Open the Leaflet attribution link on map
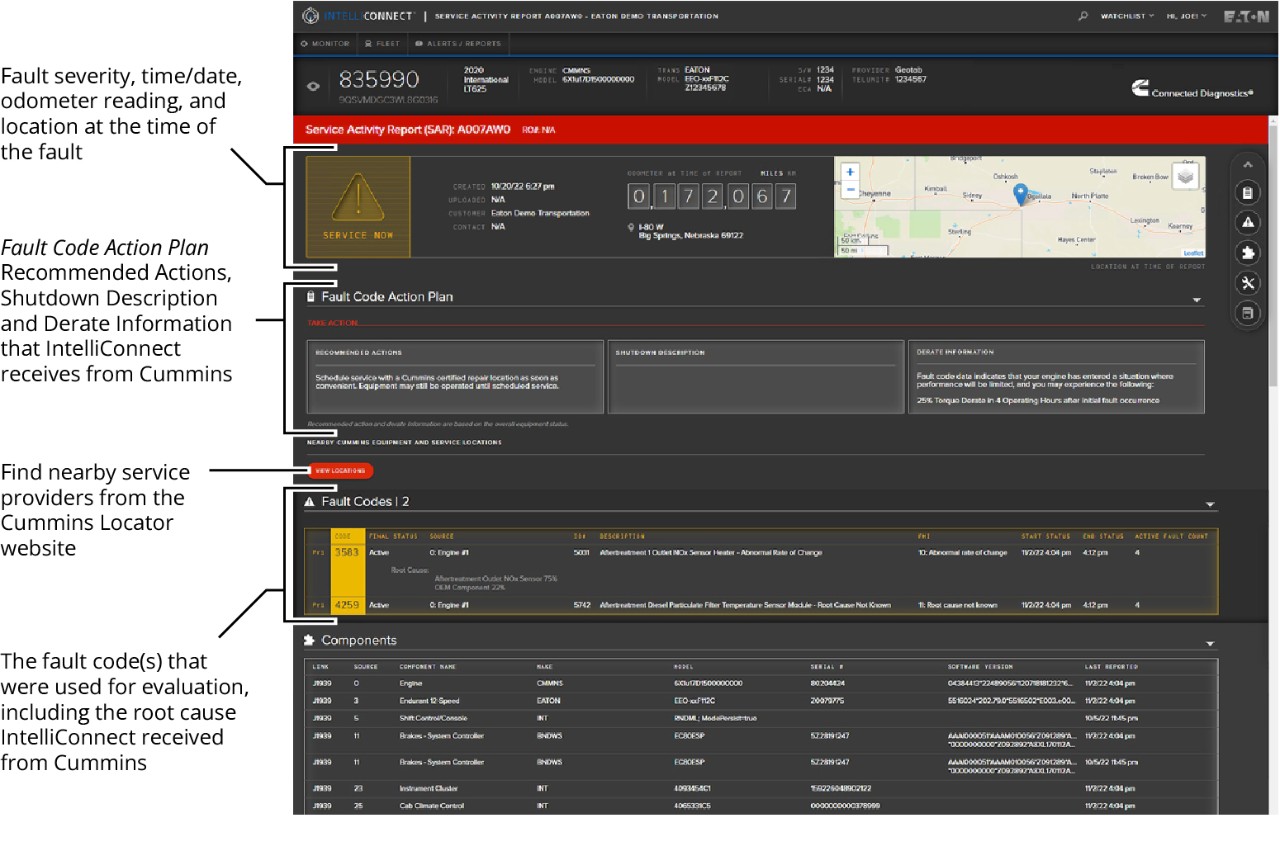Screen dimensions: 1280x851 click(1193, 253)
